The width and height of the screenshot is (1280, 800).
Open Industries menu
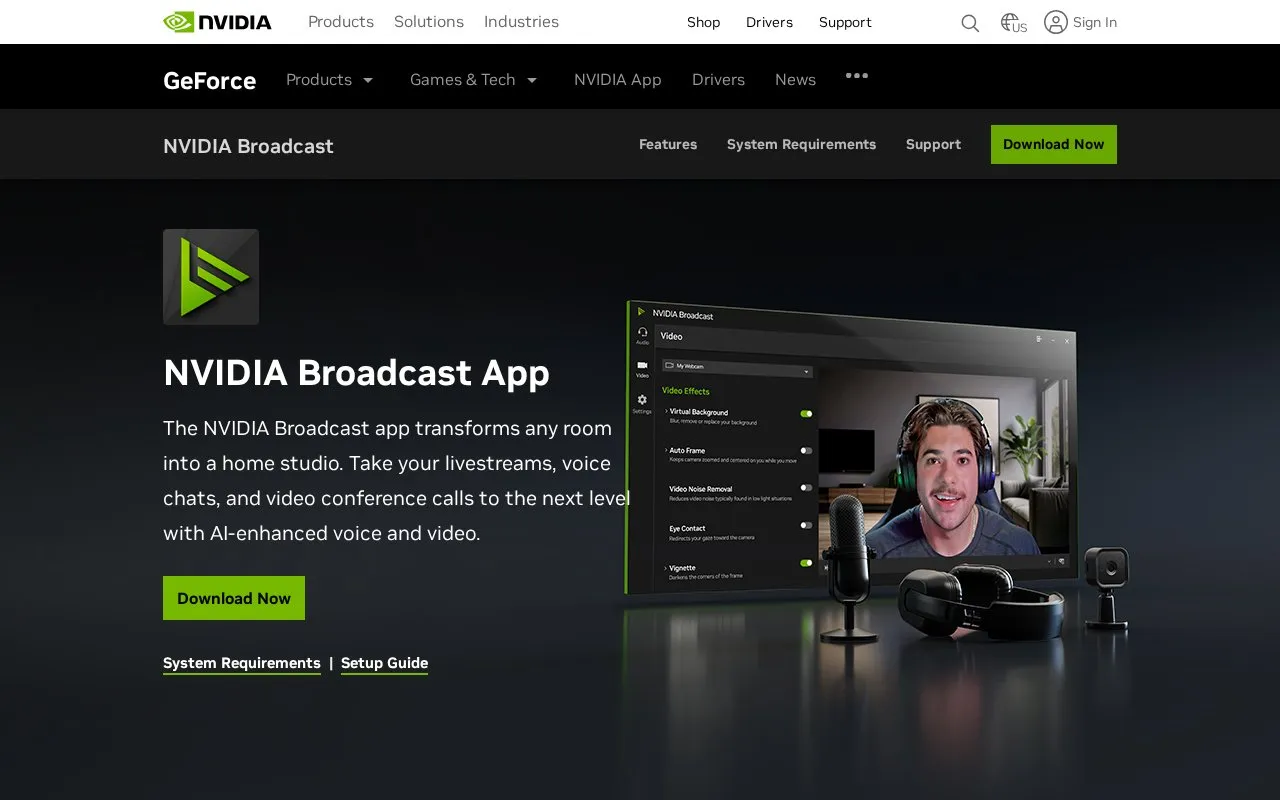coord(521,22)
